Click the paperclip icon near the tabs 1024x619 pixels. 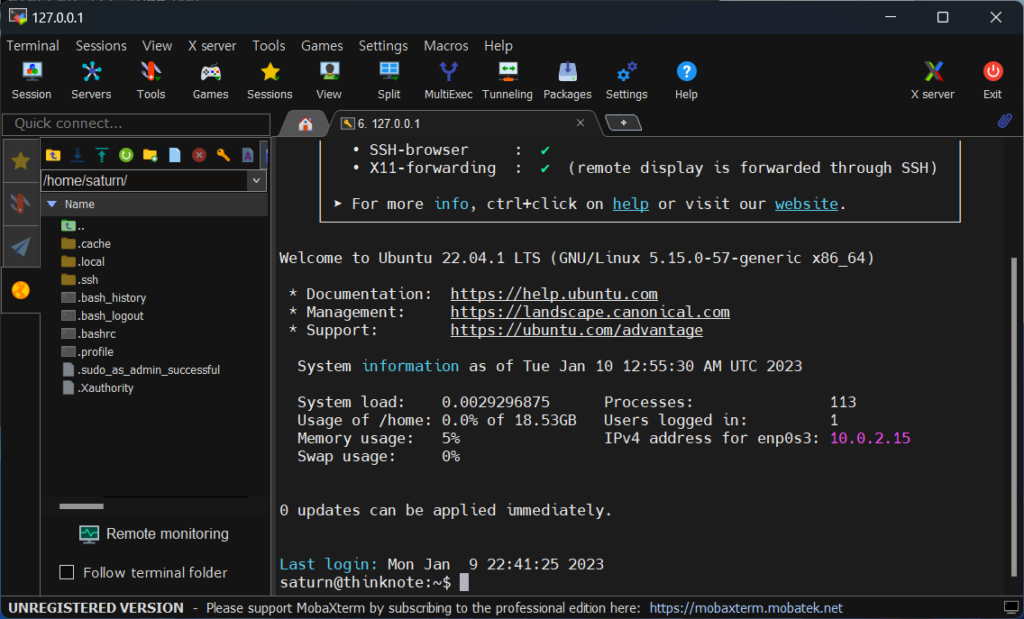1004,121
